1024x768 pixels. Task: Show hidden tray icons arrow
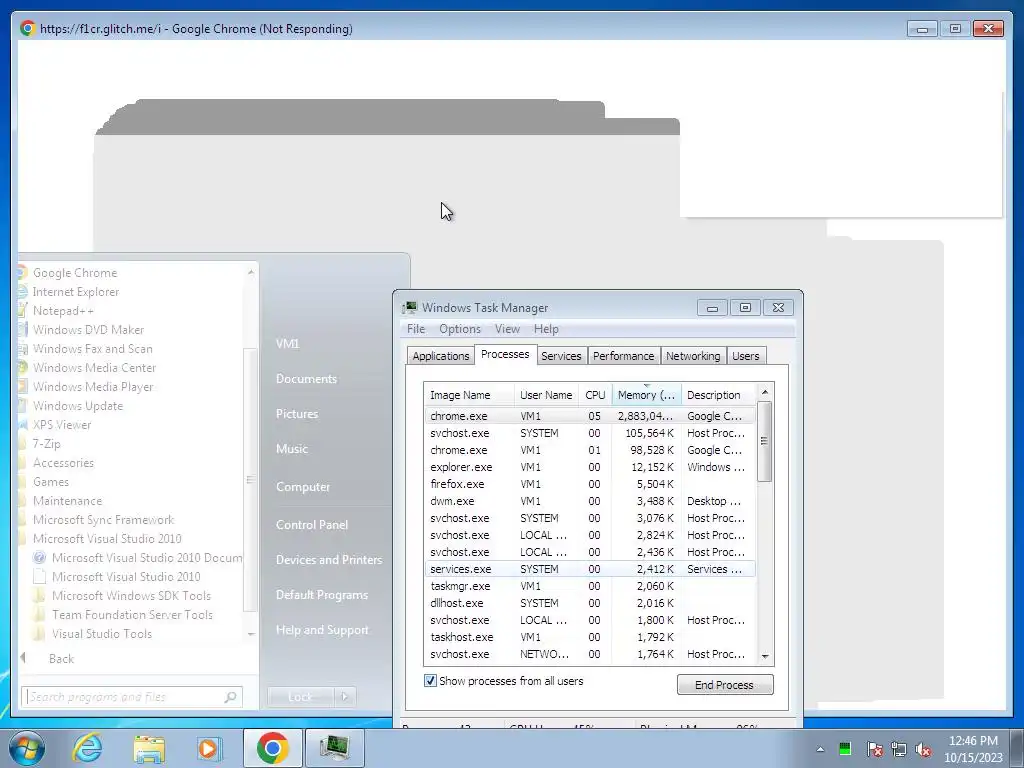(x=820, y=749)
